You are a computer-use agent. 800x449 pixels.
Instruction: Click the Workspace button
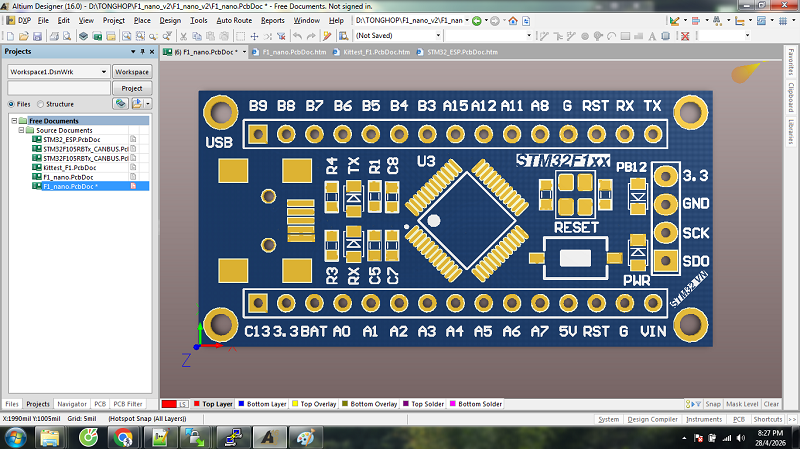132,72
